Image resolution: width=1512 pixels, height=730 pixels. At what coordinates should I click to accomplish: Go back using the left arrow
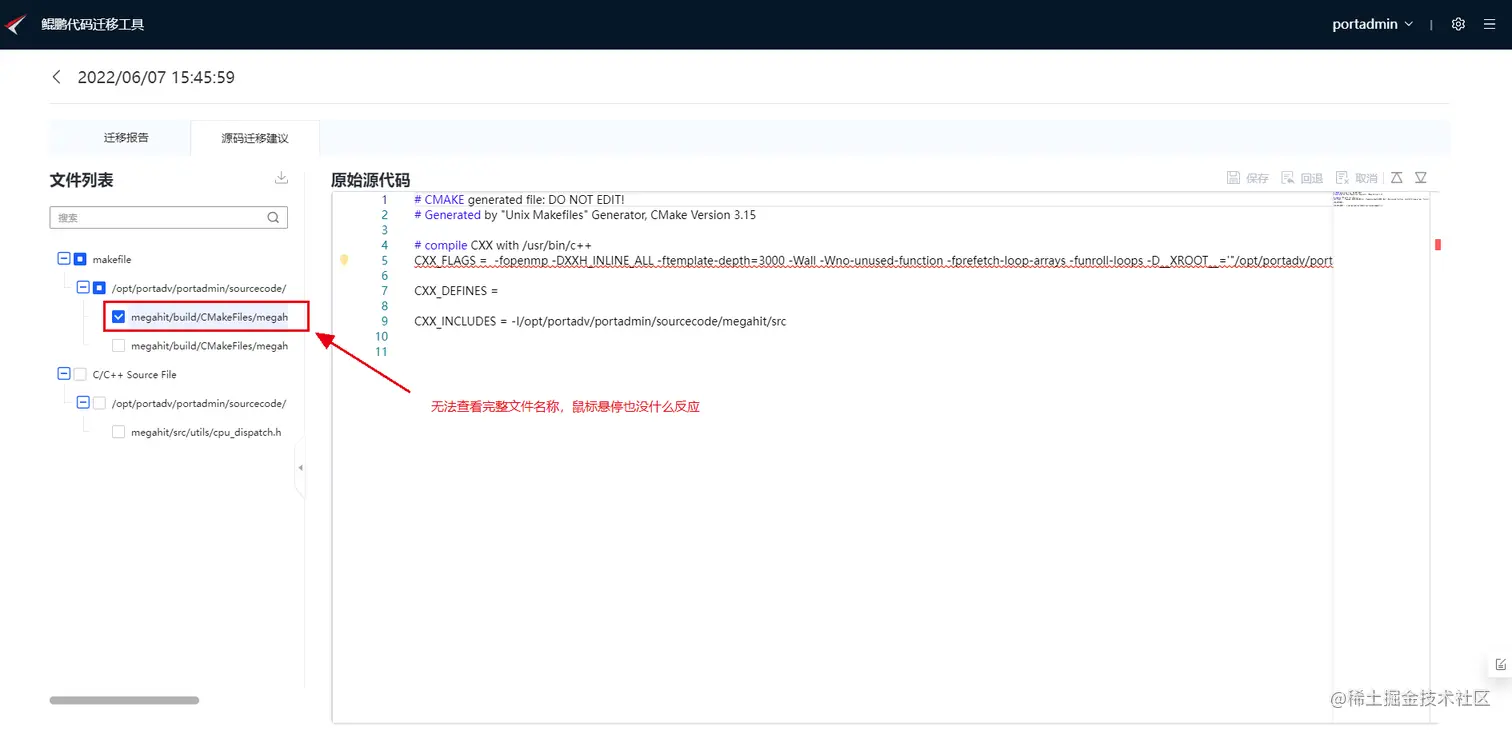pos(56,77)
